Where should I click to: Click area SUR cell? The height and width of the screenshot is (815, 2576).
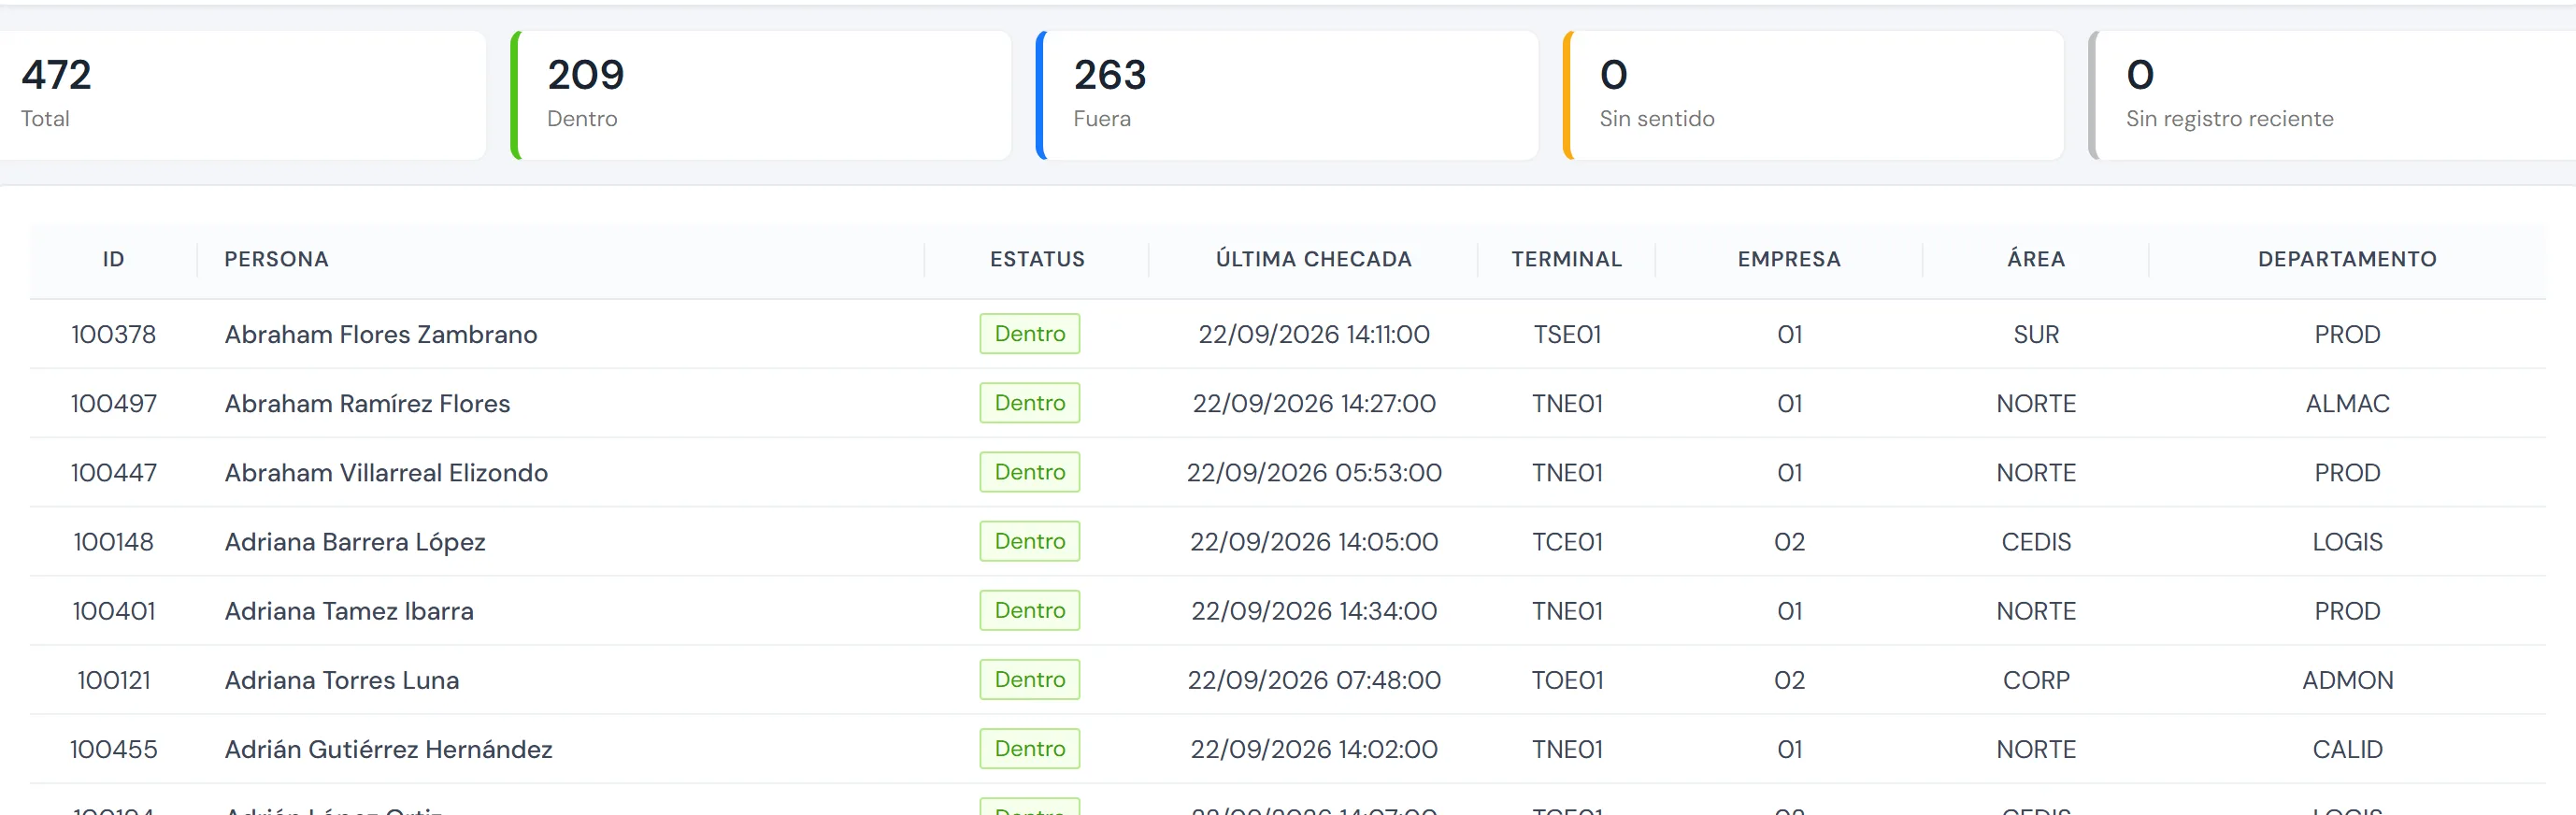(x=2036, y=334)
